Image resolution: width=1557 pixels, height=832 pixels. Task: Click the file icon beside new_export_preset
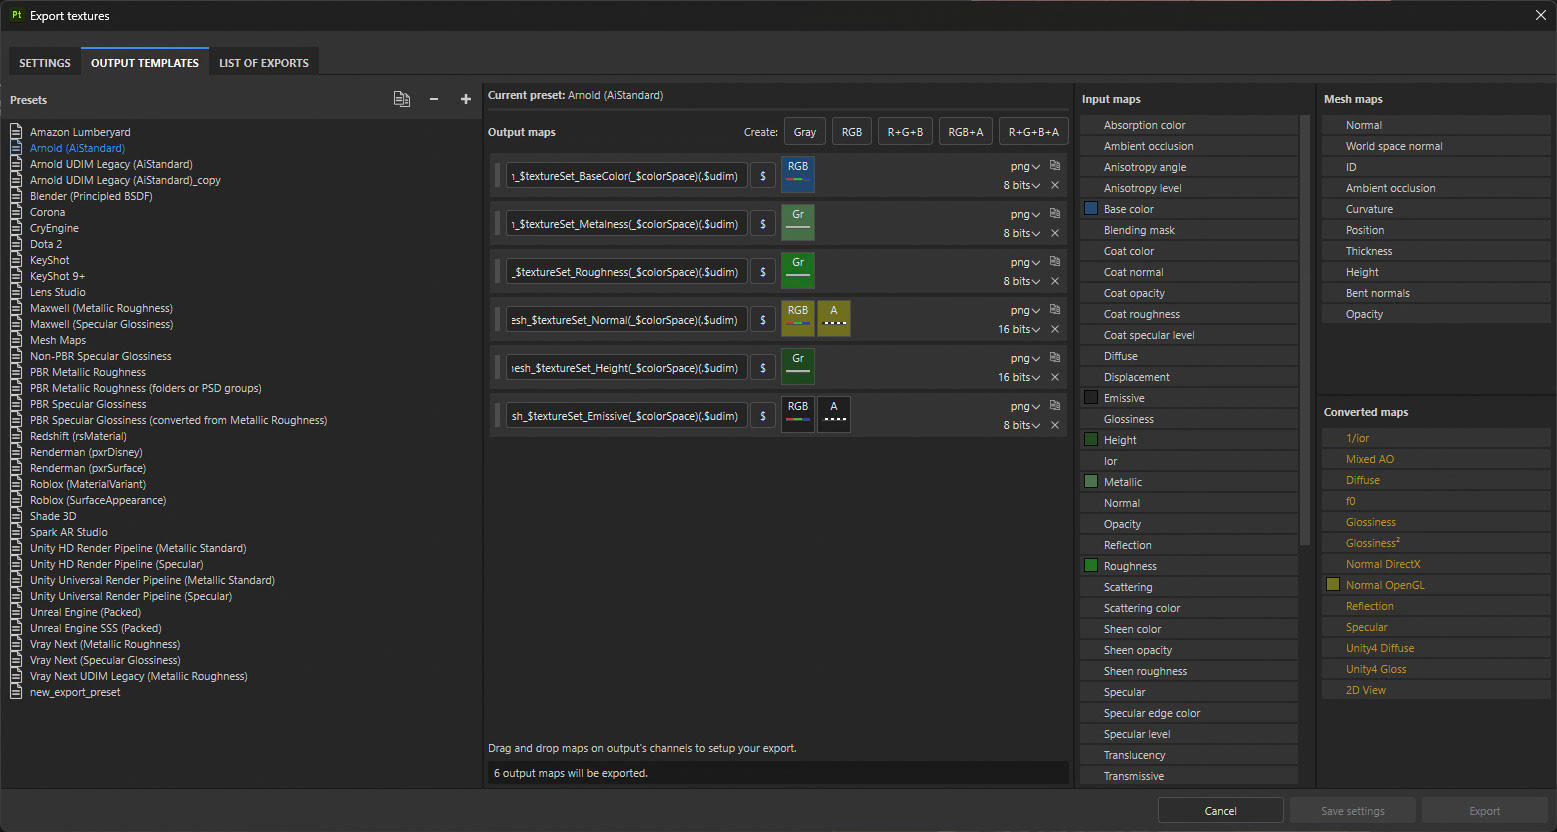point(16,692)
